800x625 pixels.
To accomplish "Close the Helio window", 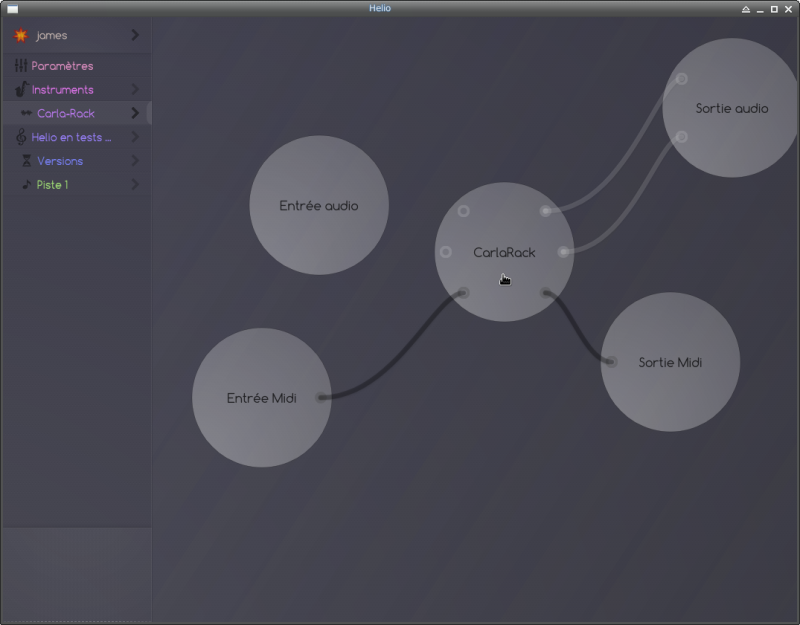I will tap(788, 9).
